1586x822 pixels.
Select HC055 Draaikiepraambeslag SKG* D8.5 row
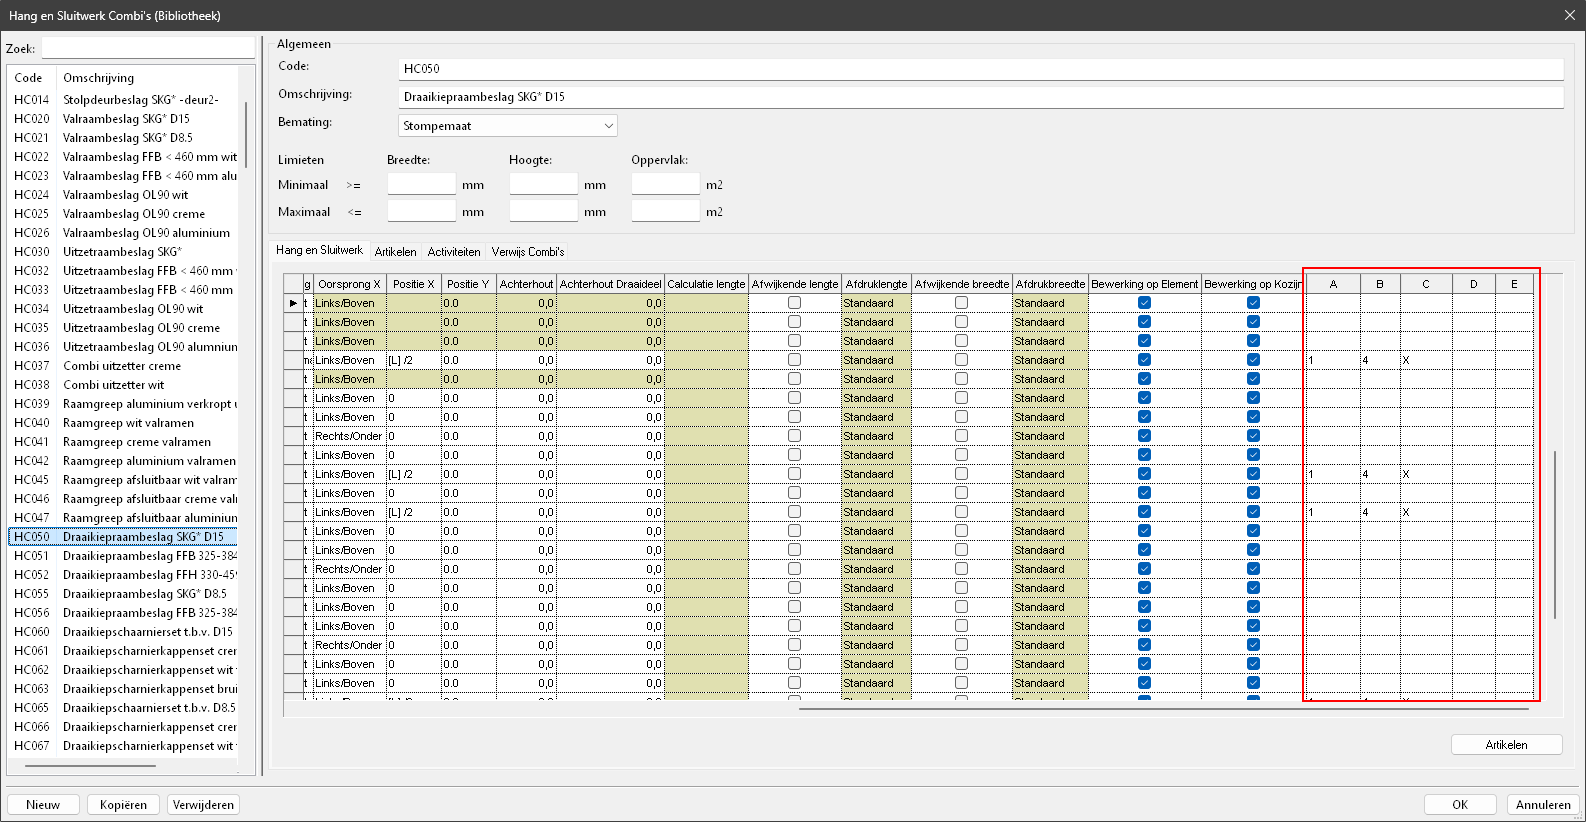[124, 594]
